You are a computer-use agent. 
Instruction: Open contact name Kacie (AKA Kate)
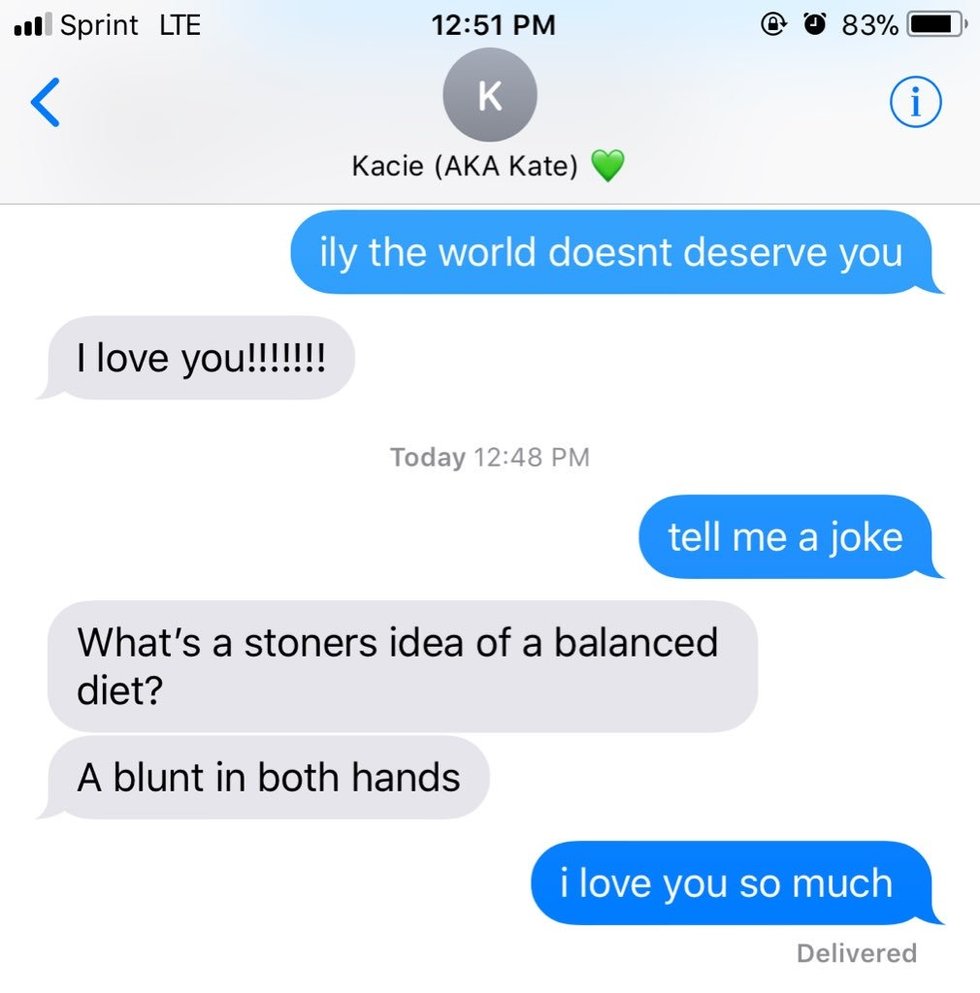[x=465, y=166]
